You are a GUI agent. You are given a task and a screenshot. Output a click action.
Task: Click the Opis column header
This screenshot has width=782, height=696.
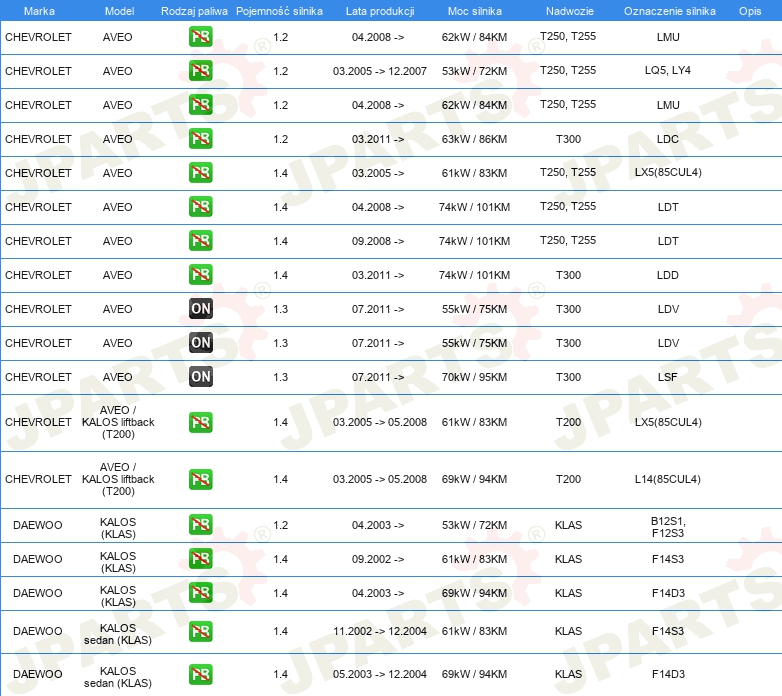(x=749, y=10)
